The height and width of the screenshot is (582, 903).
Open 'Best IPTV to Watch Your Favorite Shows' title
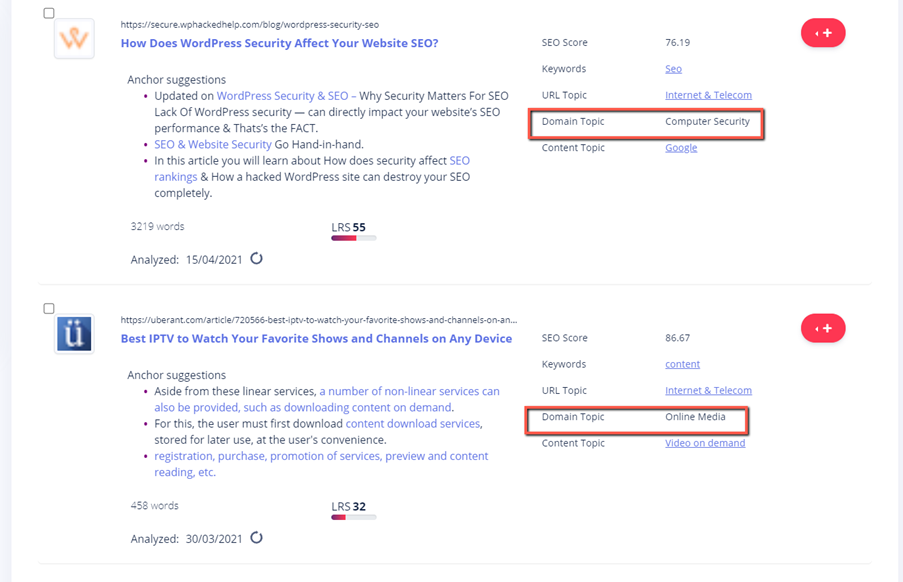(x=316, y=338)
